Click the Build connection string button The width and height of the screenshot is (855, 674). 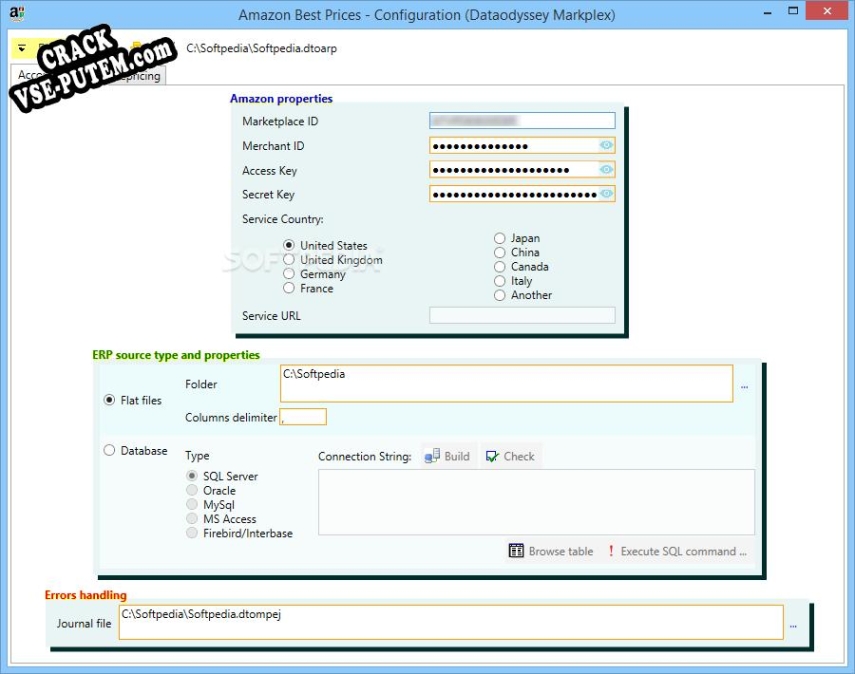(x=447, y=456)
